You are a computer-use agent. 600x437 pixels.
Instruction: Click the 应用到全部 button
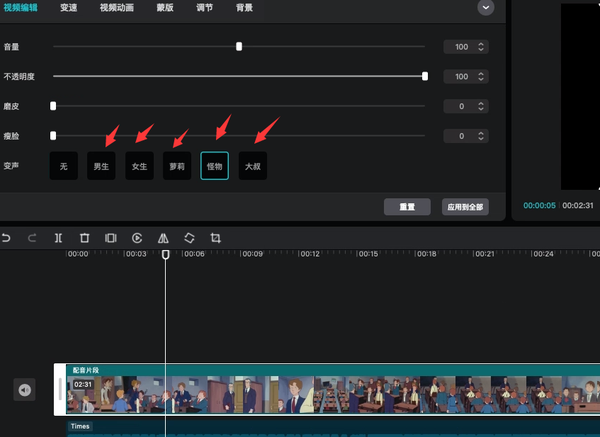465,207
